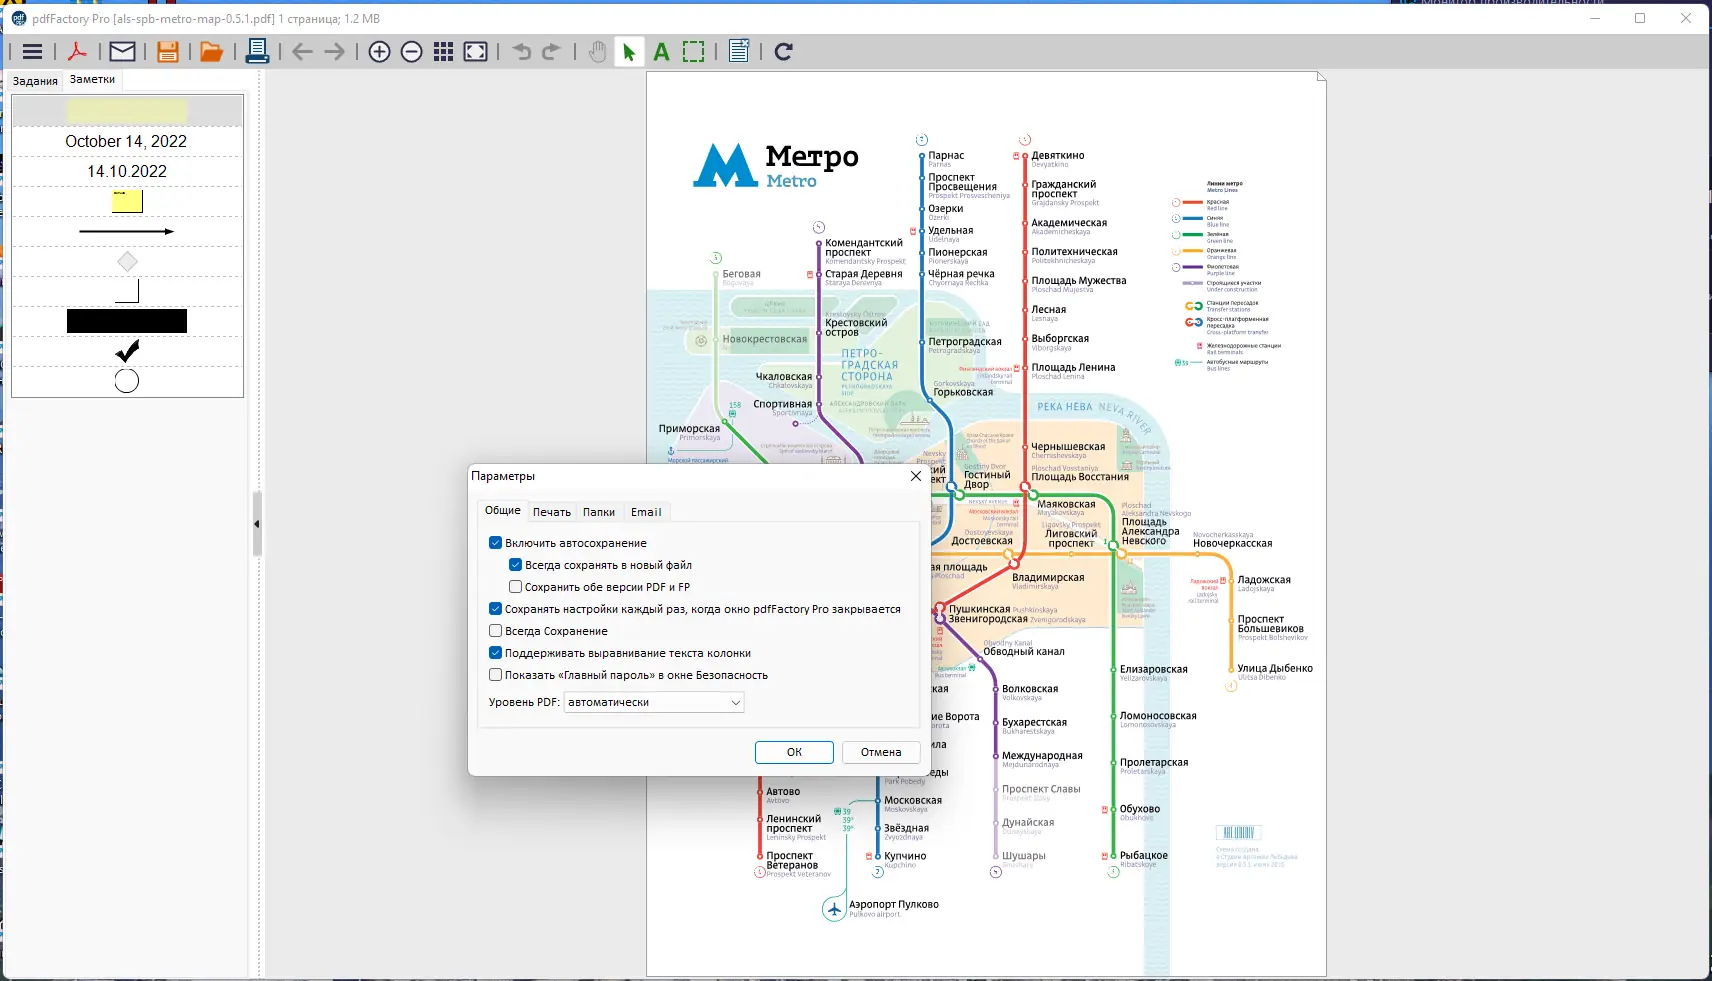Enable 'Сохранить обе версии PDF и FP'

point(515,587)
